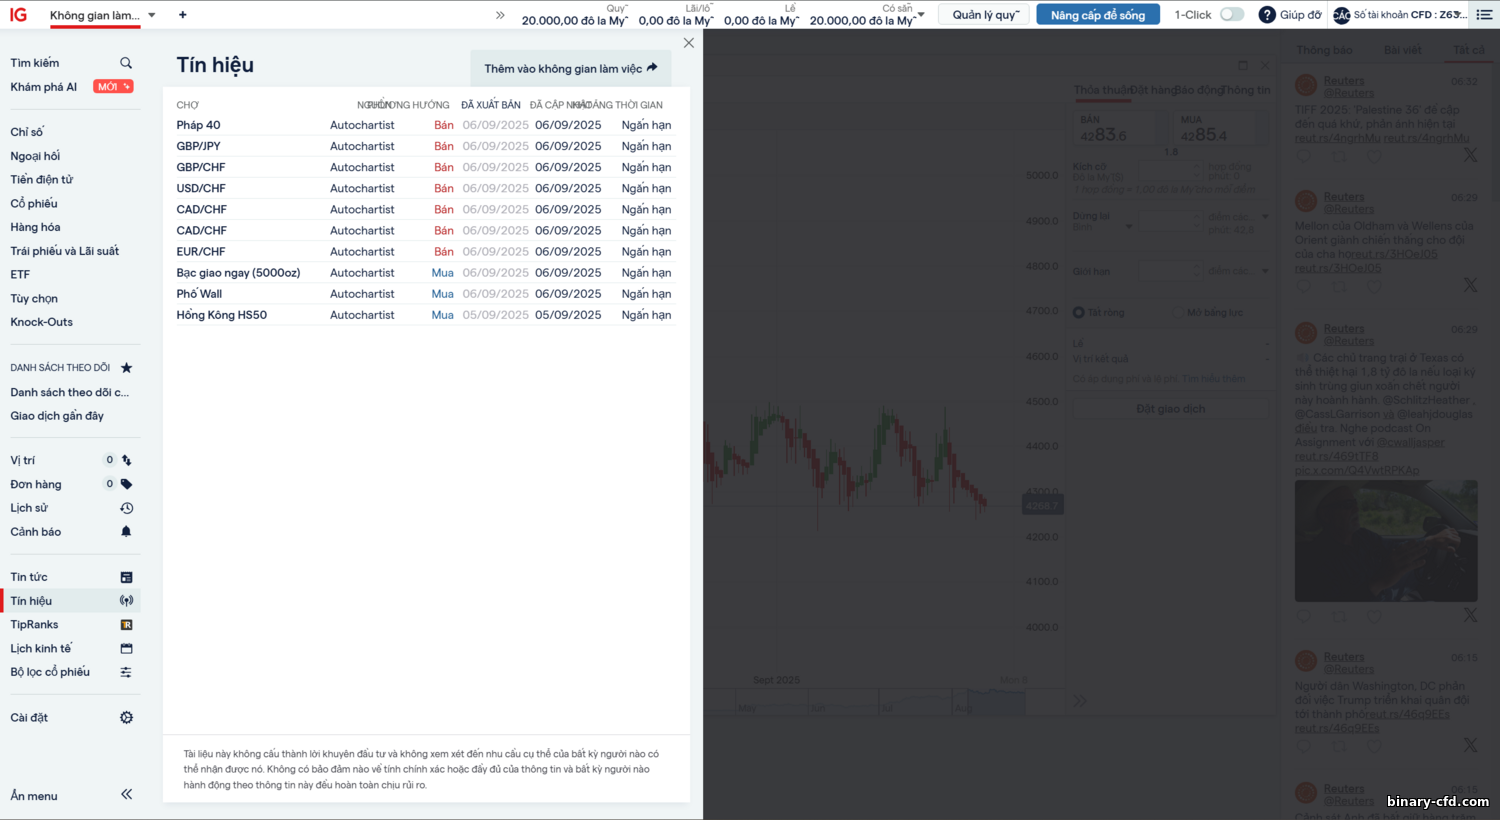Open Lịch sử history clock icon
1500x820 pixels.
click(126, 508)
